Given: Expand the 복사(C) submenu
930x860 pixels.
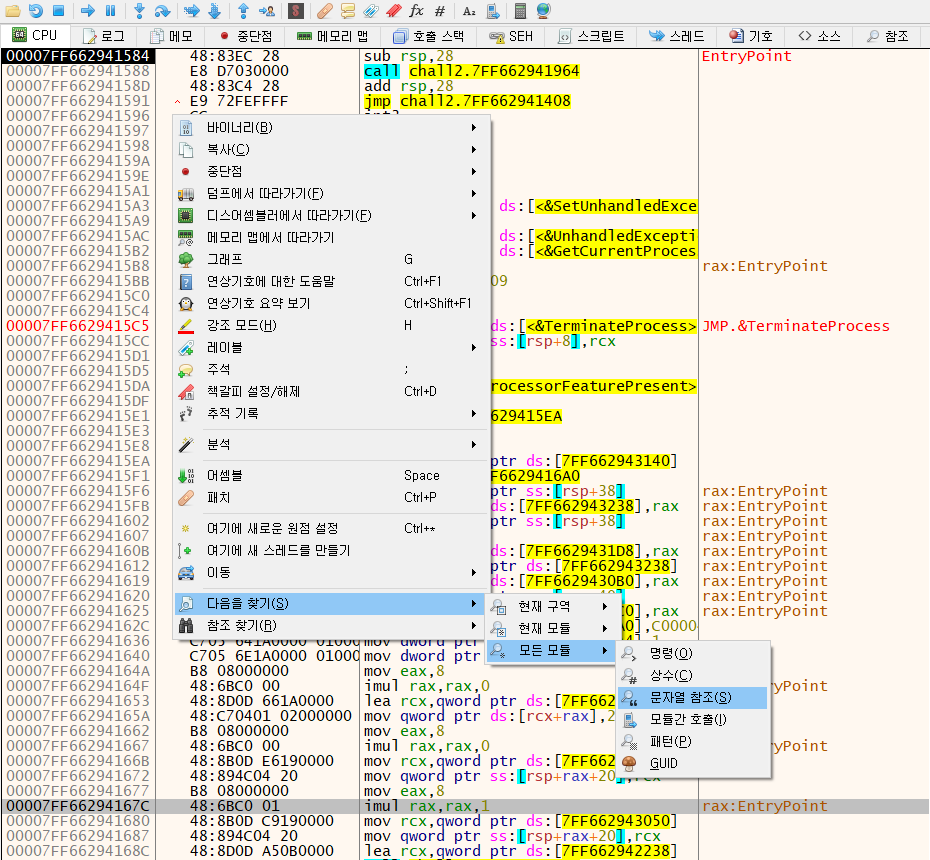Looking at the screenshot, I should [332, 149].
